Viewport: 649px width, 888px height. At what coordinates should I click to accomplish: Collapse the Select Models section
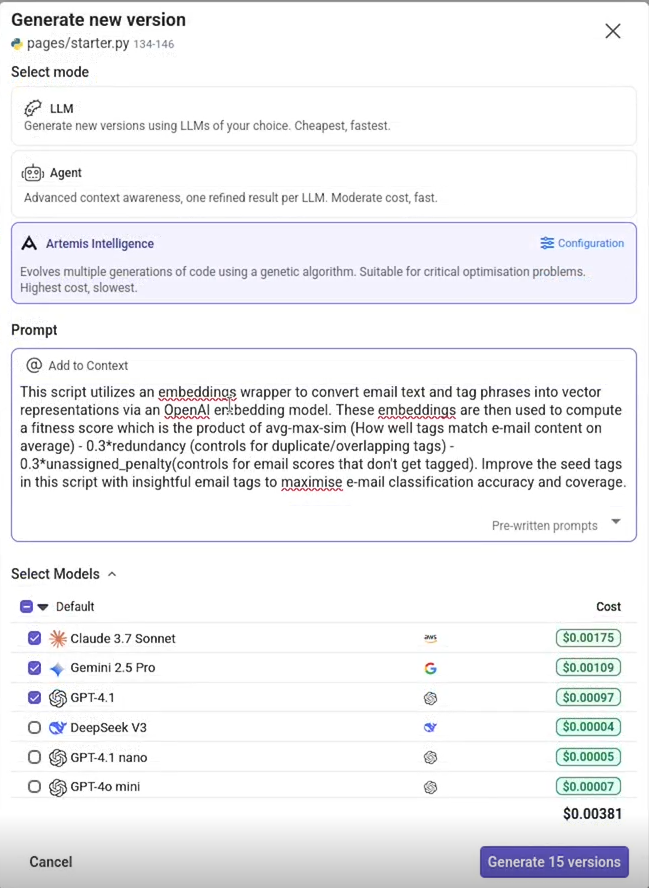pos(112,574)
